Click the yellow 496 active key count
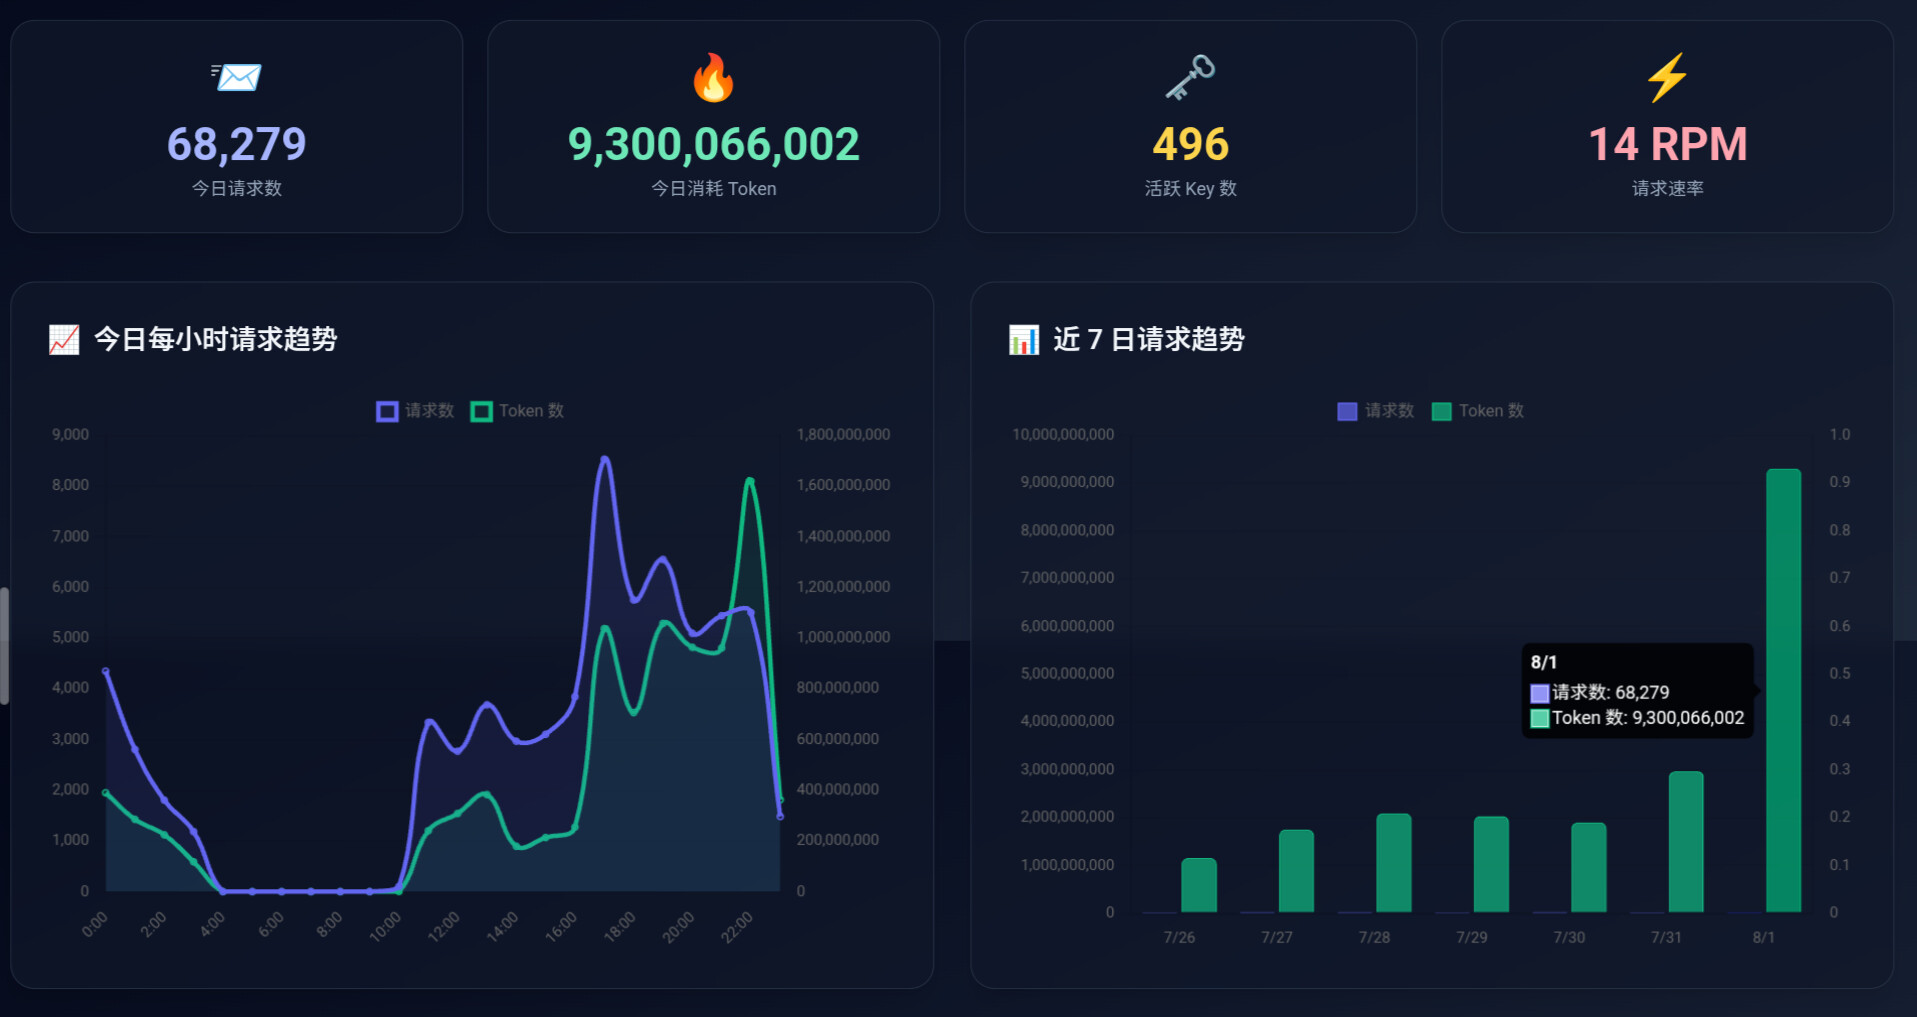The image size is (1917, 1017). pos(1190,144)
